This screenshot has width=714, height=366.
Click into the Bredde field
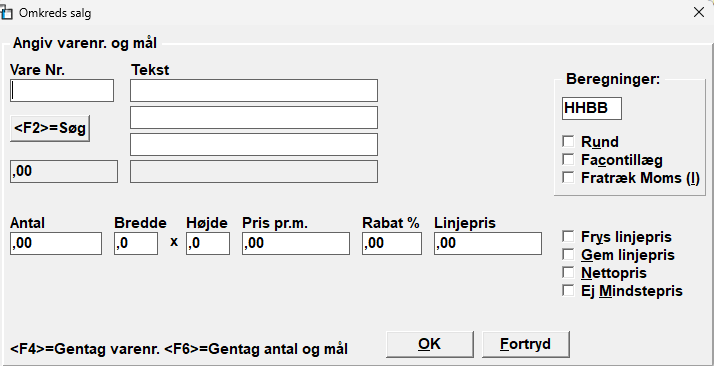coord(136,244)
